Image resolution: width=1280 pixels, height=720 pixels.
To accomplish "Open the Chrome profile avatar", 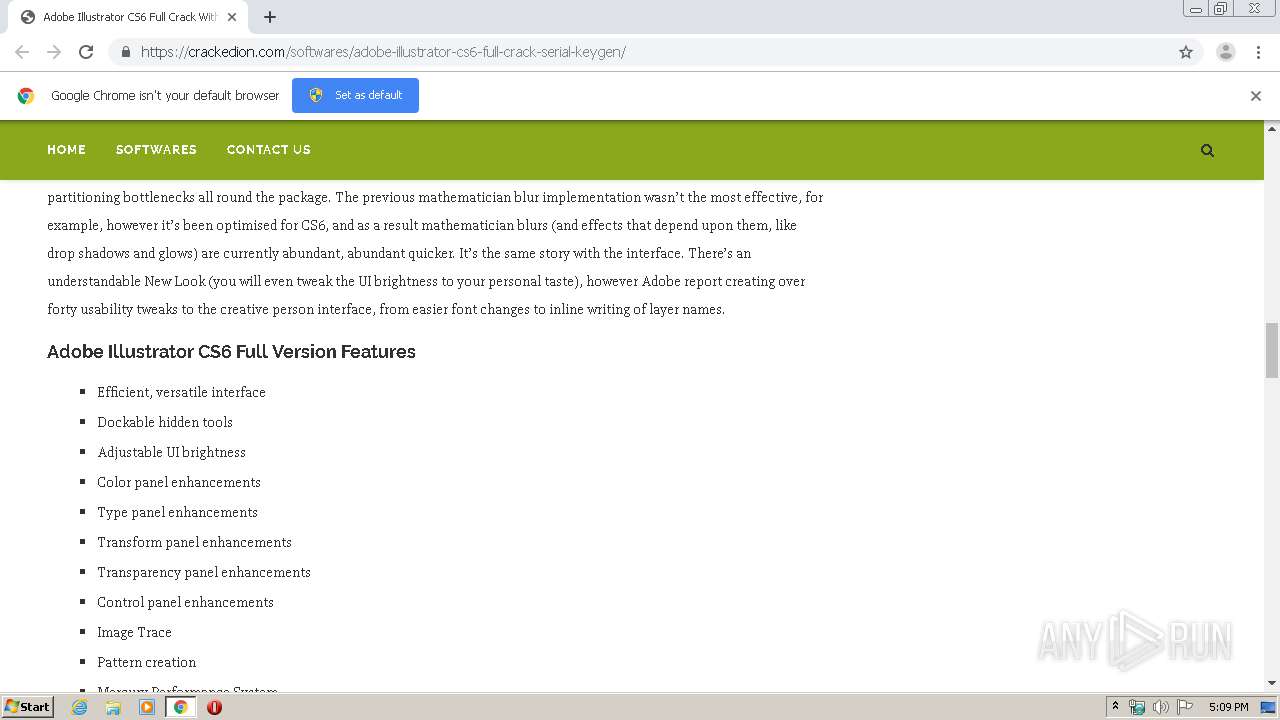I will pyautogui.click(x=1226, y=52).
